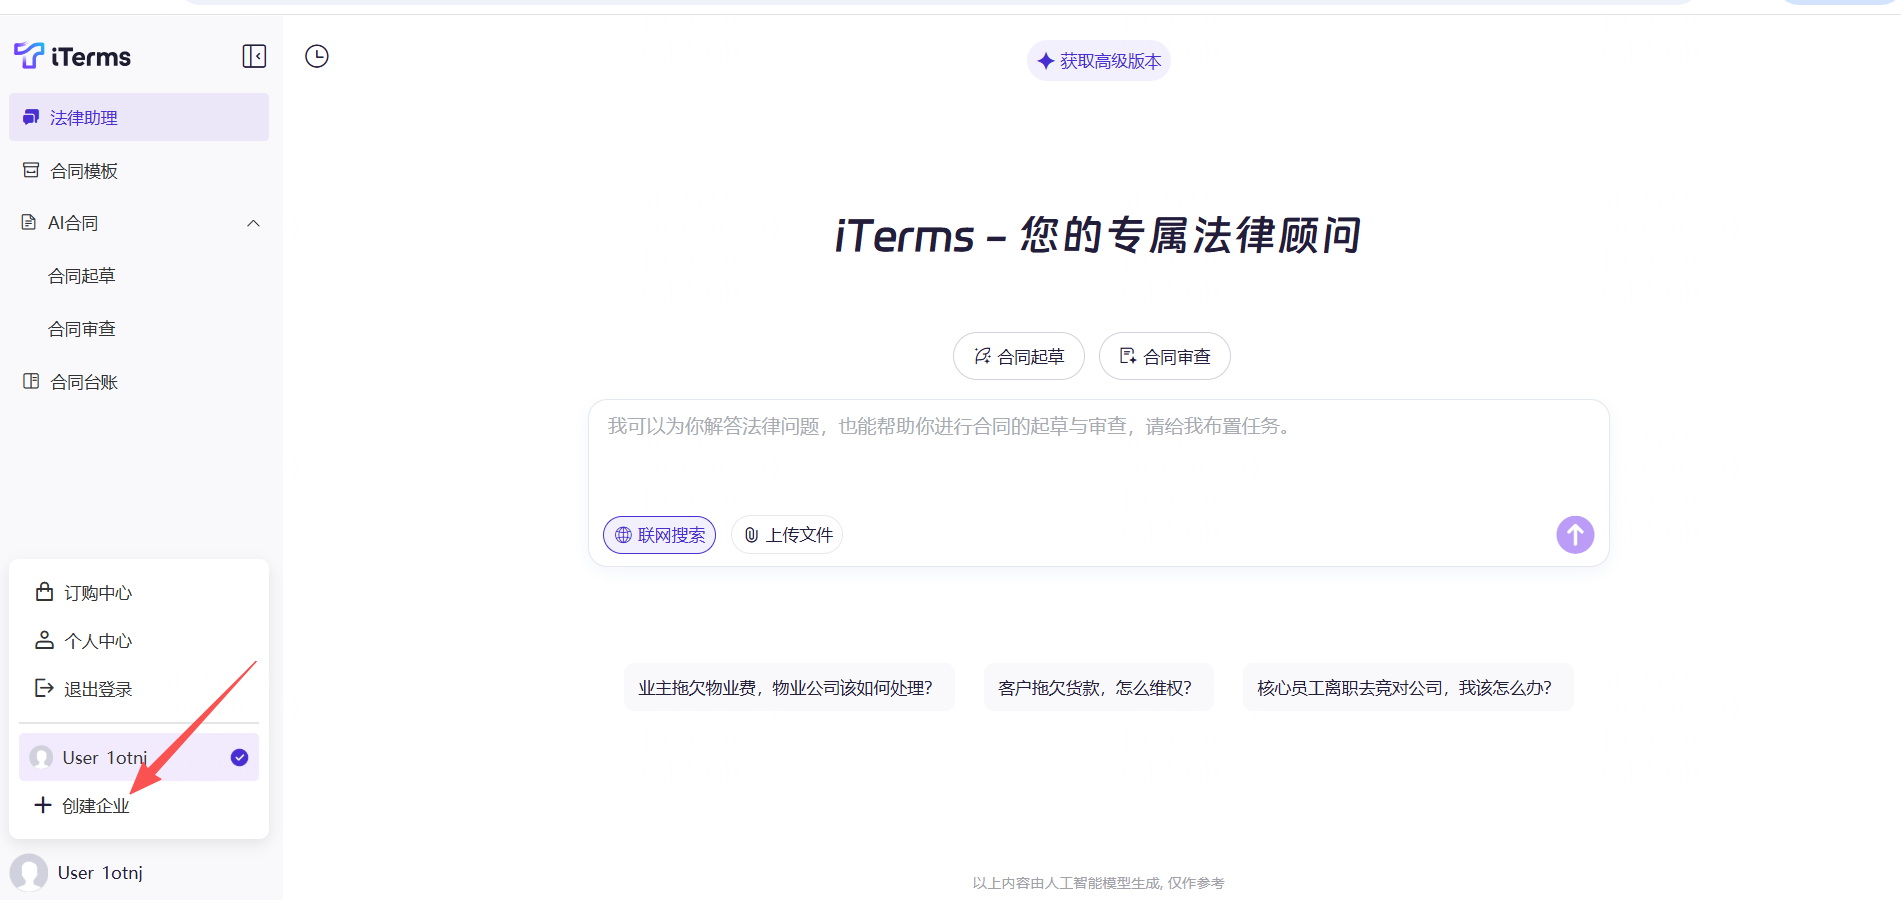Screen dimensions: 1901x900
Task: Click the user avatar at sidebar bottom
Action: 29,872
